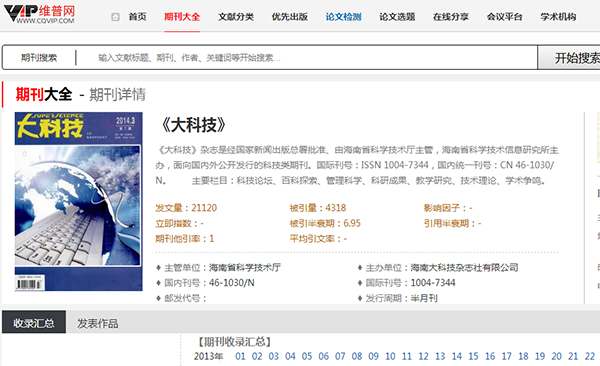Viewport: 600px width, 366px height.
Task: Click the 【期刊收录汇总】 heading
Action: click(x=234, y=341)
